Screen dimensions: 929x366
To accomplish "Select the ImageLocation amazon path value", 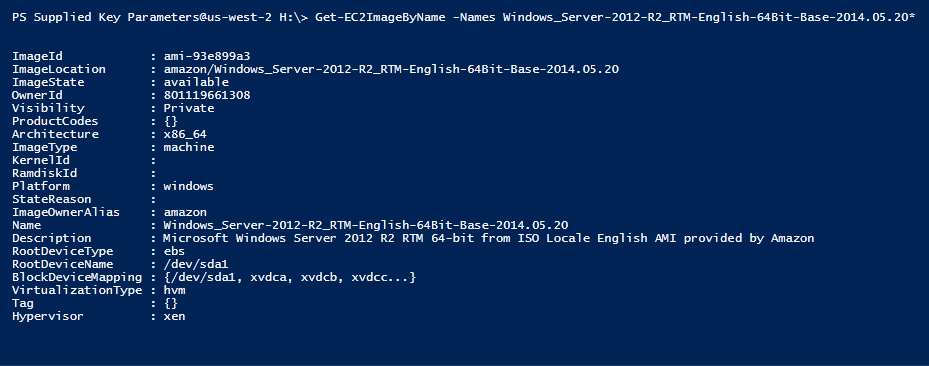I will 391,69.
